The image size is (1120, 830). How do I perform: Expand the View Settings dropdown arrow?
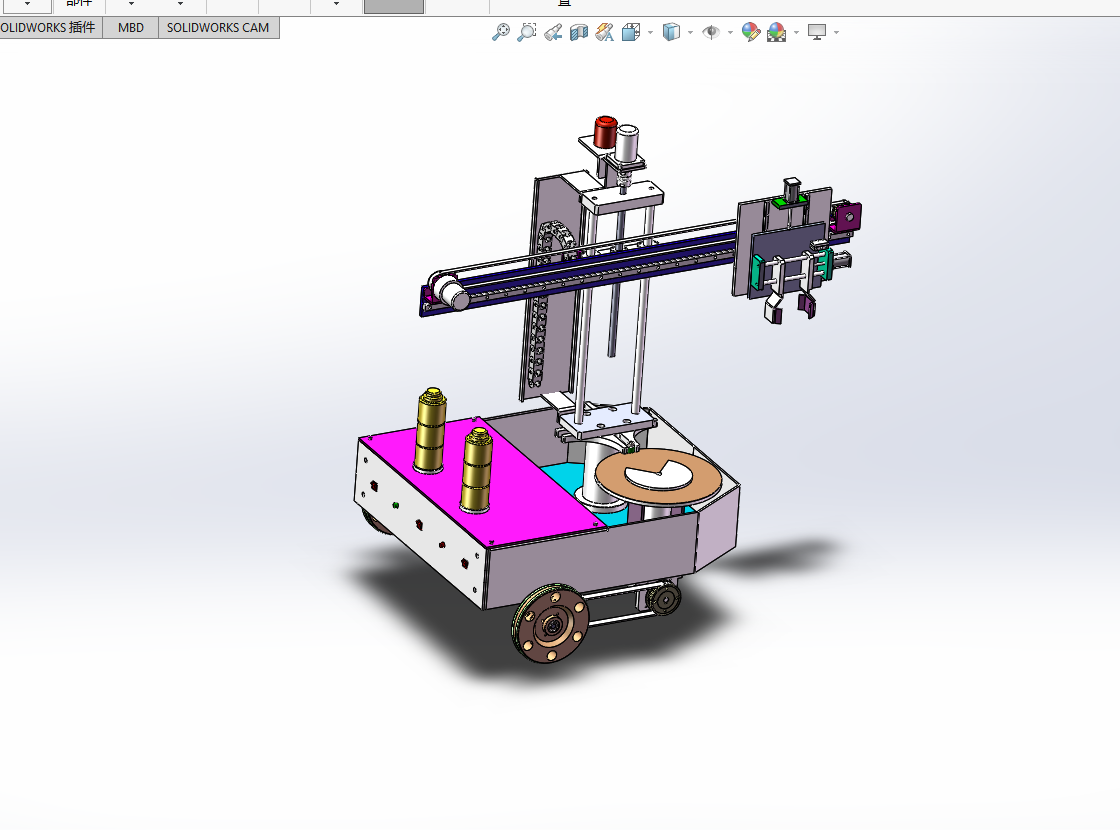836,32
